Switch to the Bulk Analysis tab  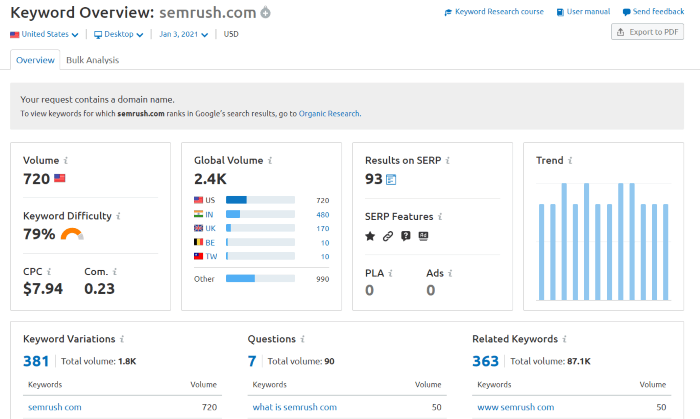coord(92,60)
